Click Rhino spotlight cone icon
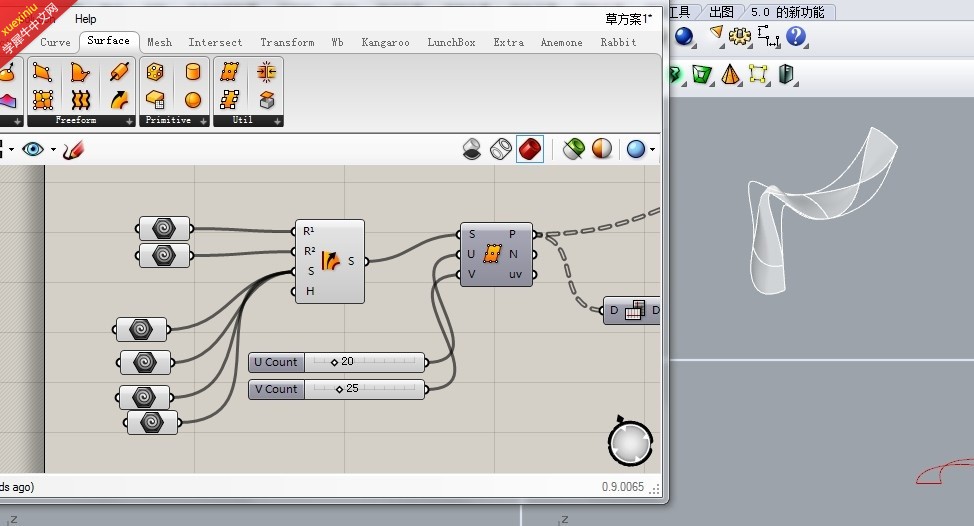This screenshot has width=974, height=526. (716, 34)
